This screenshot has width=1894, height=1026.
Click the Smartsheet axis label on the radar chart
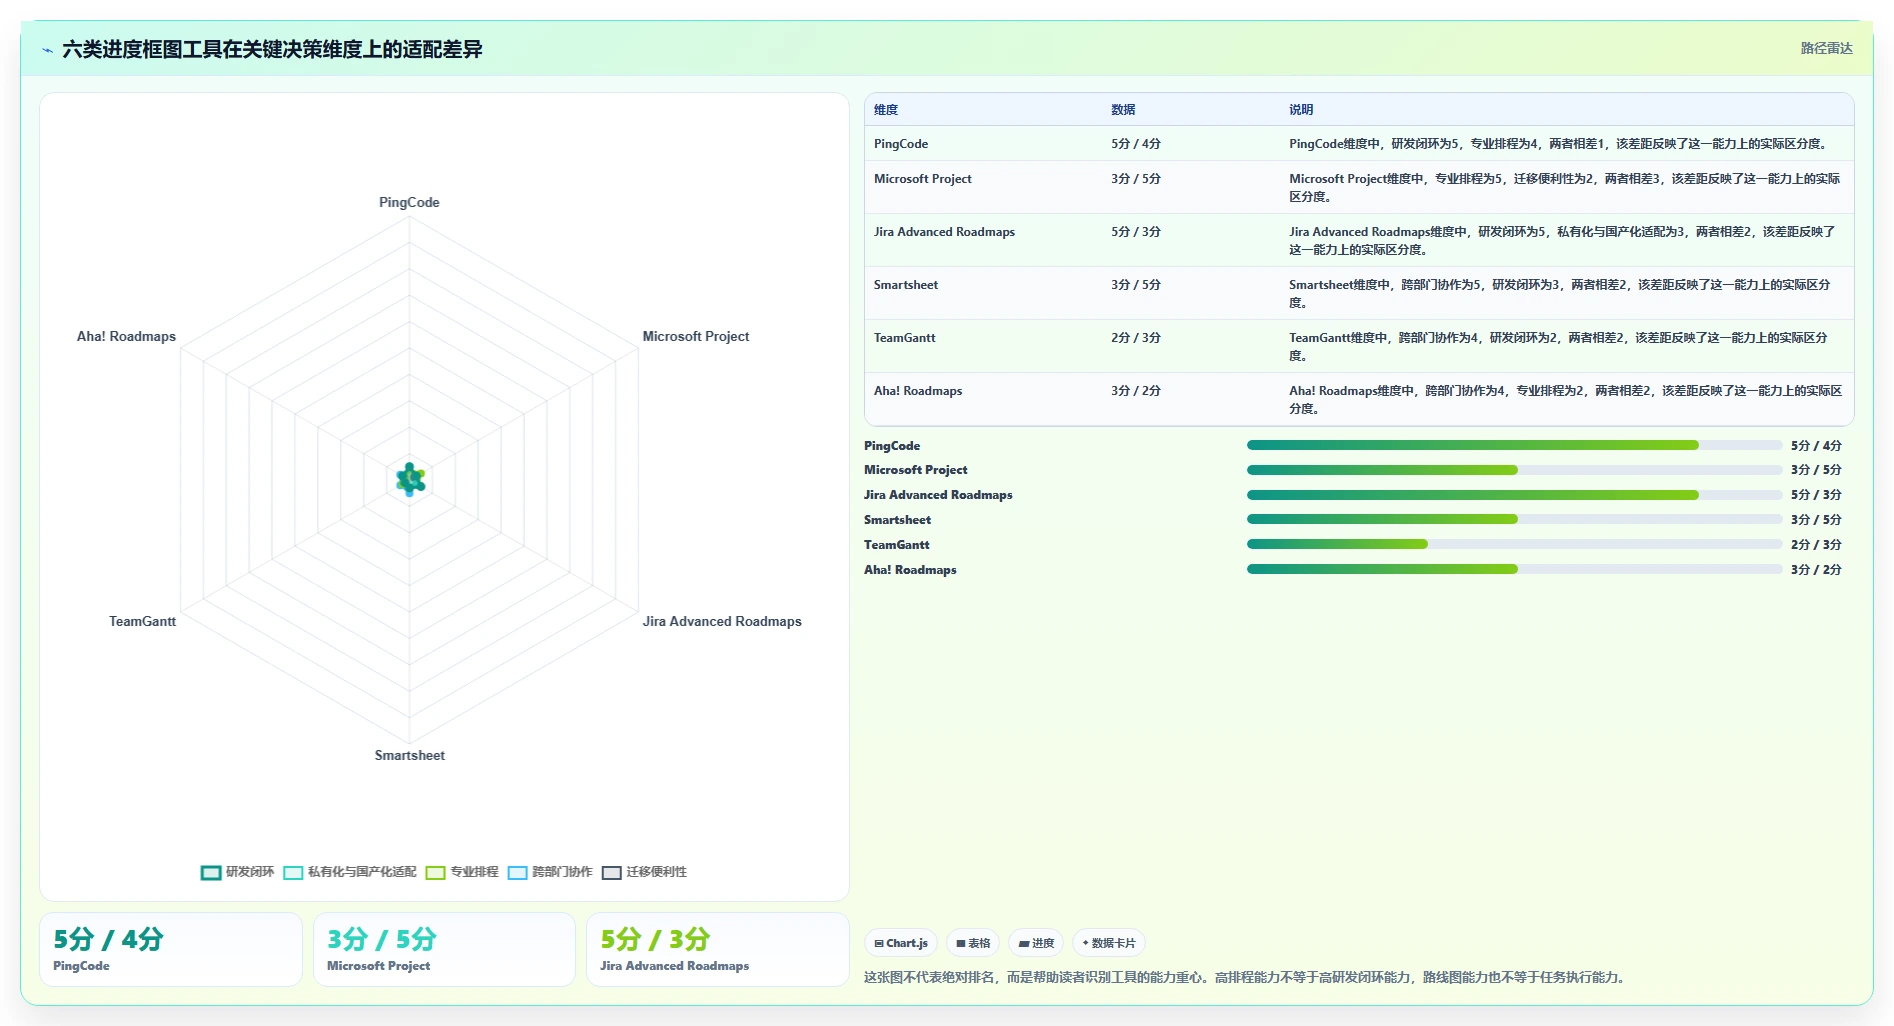(410, 755)
